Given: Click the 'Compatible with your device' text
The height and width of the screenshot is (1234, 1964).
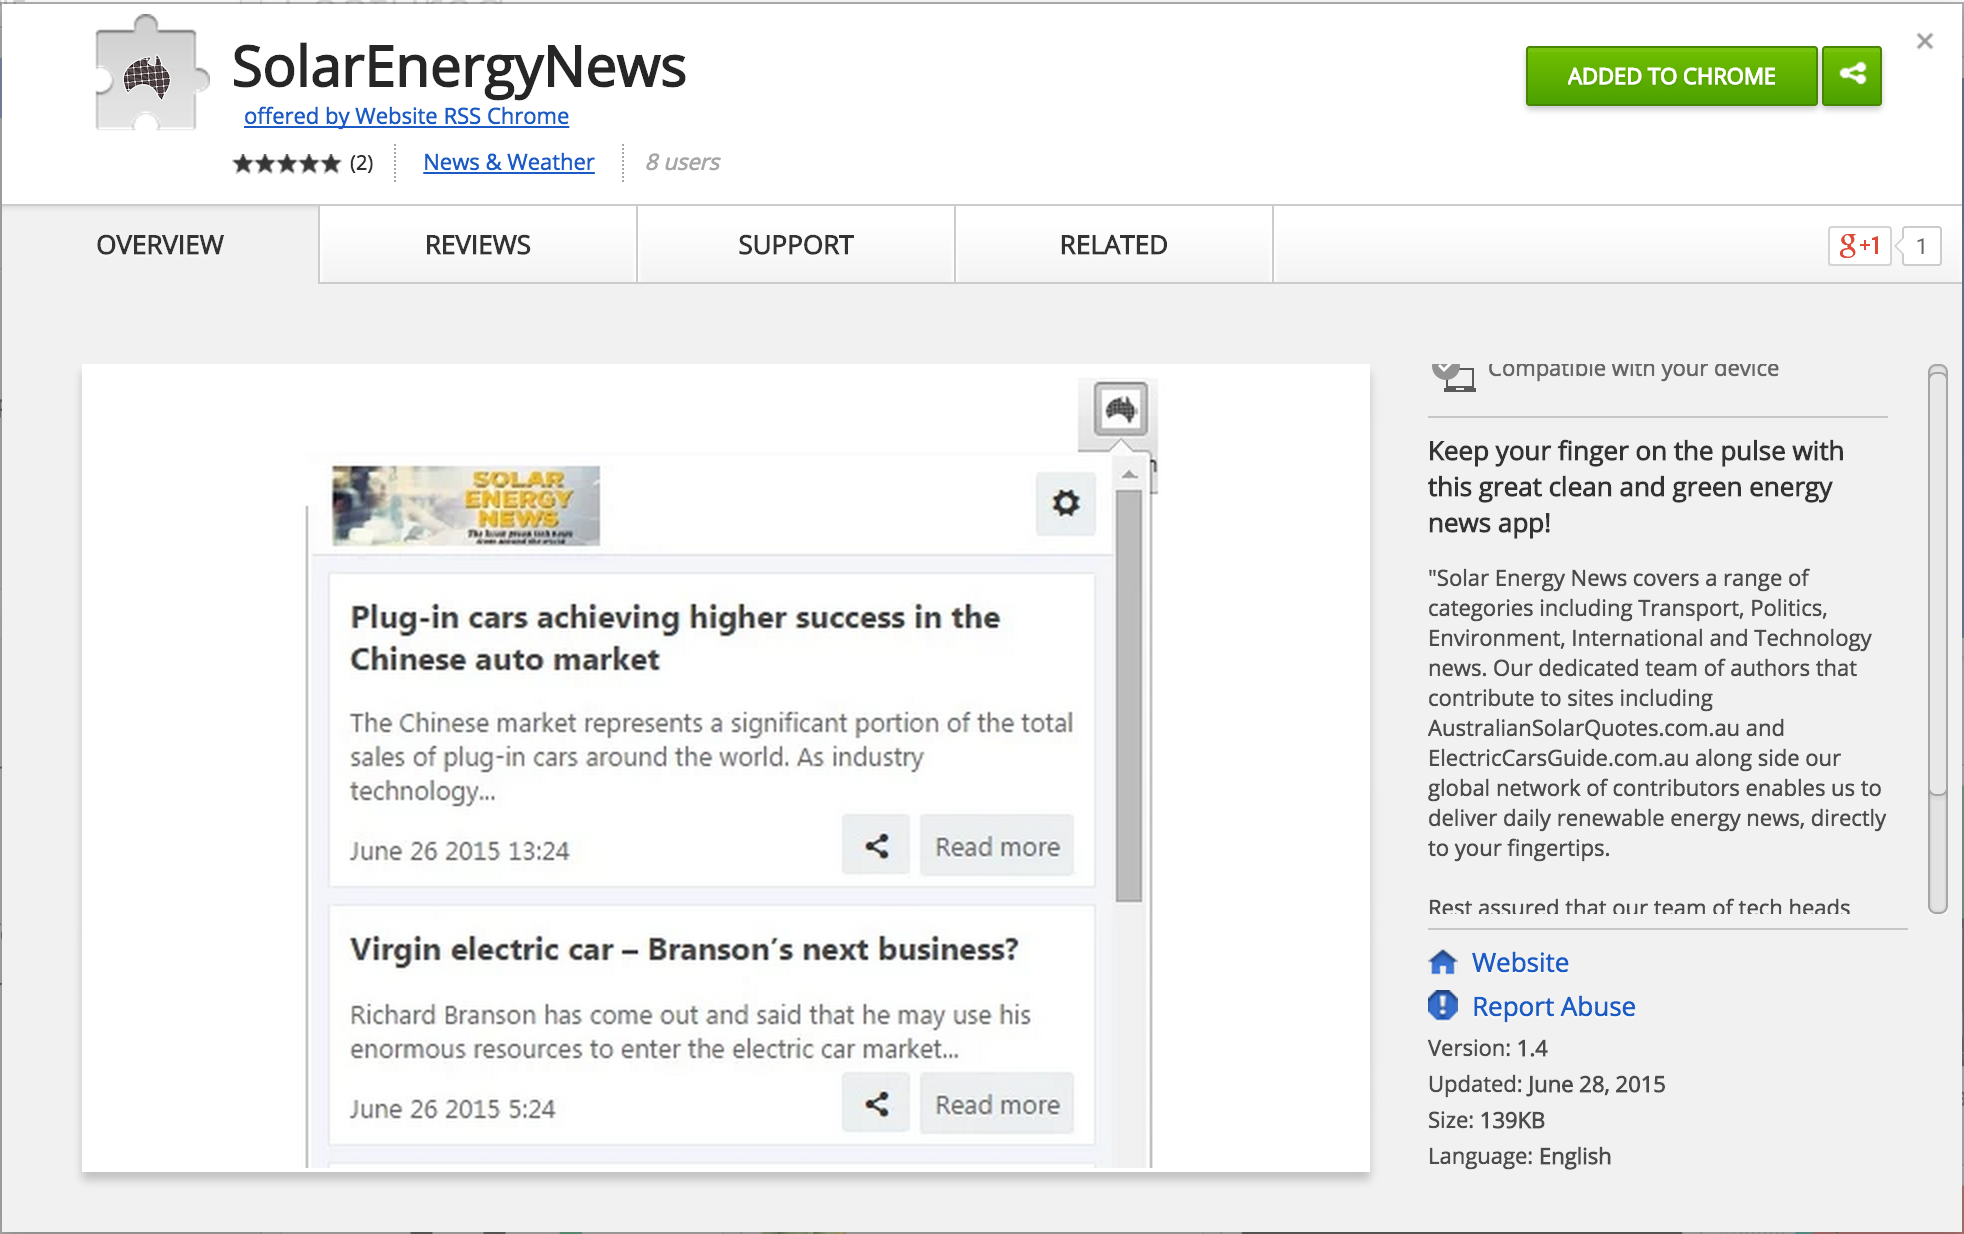Looking at the screenshot, I should coord(1633,369).
